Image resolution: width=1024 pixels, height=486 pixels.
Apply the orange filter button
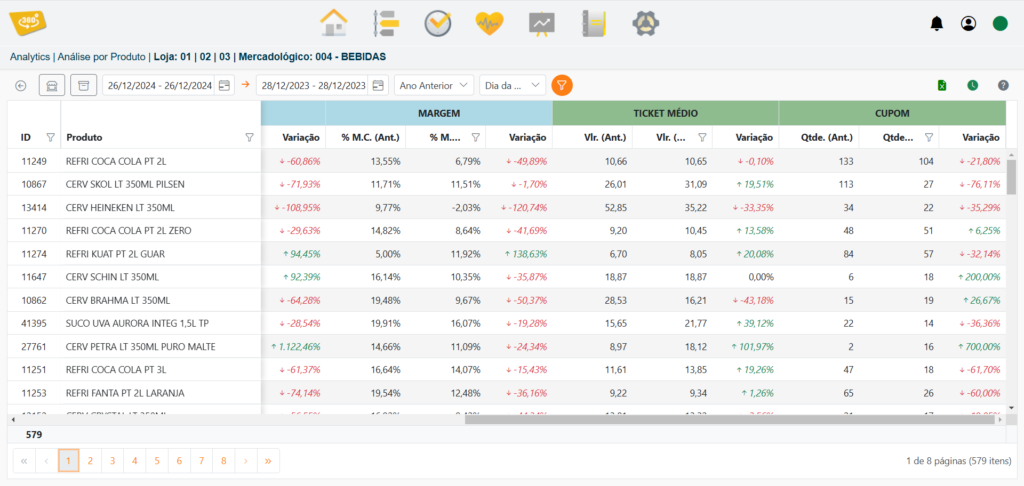(x=562, y=85)
